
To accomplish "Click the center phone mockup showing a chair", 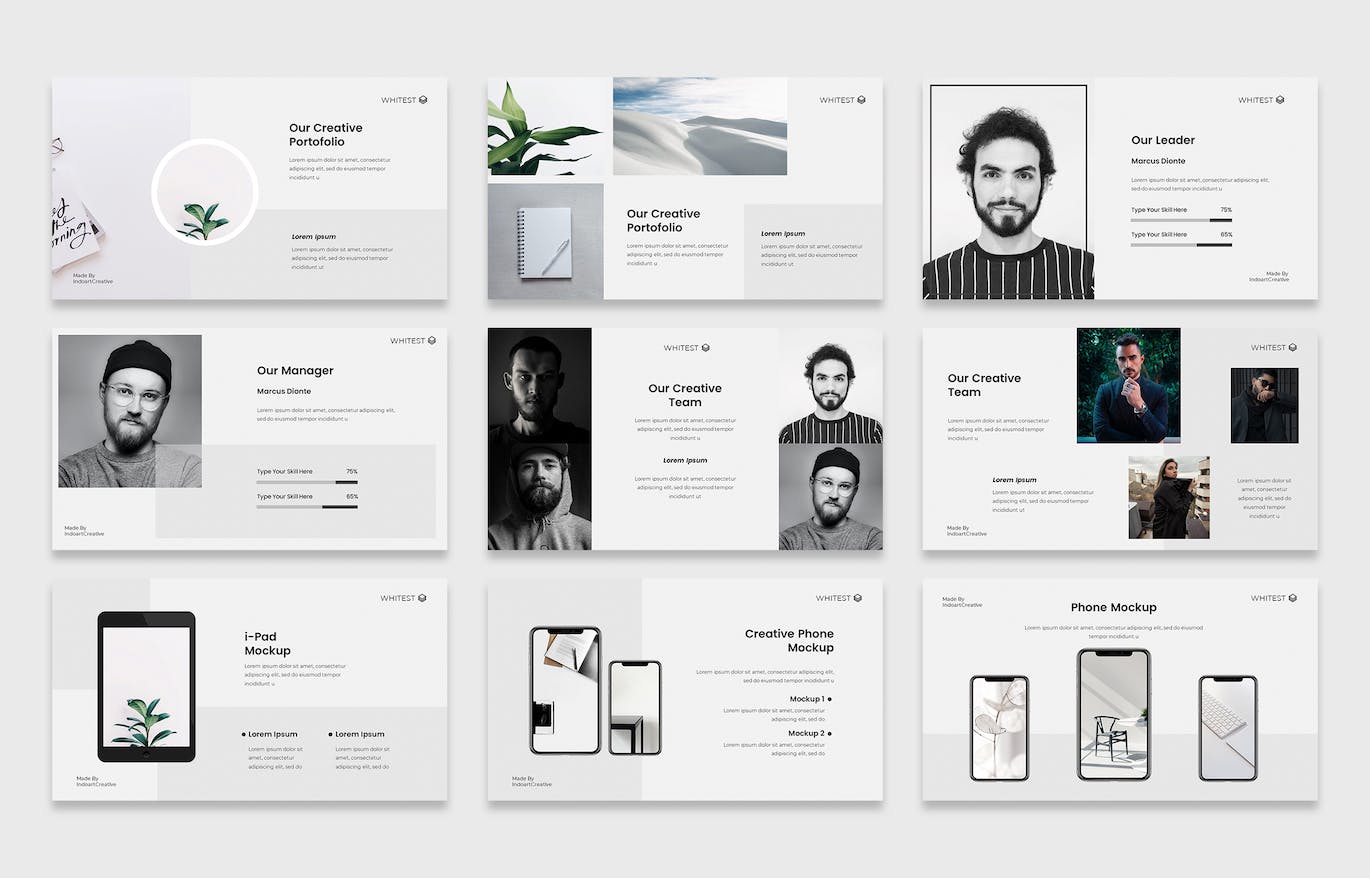I will click(x=1113, y=714).
